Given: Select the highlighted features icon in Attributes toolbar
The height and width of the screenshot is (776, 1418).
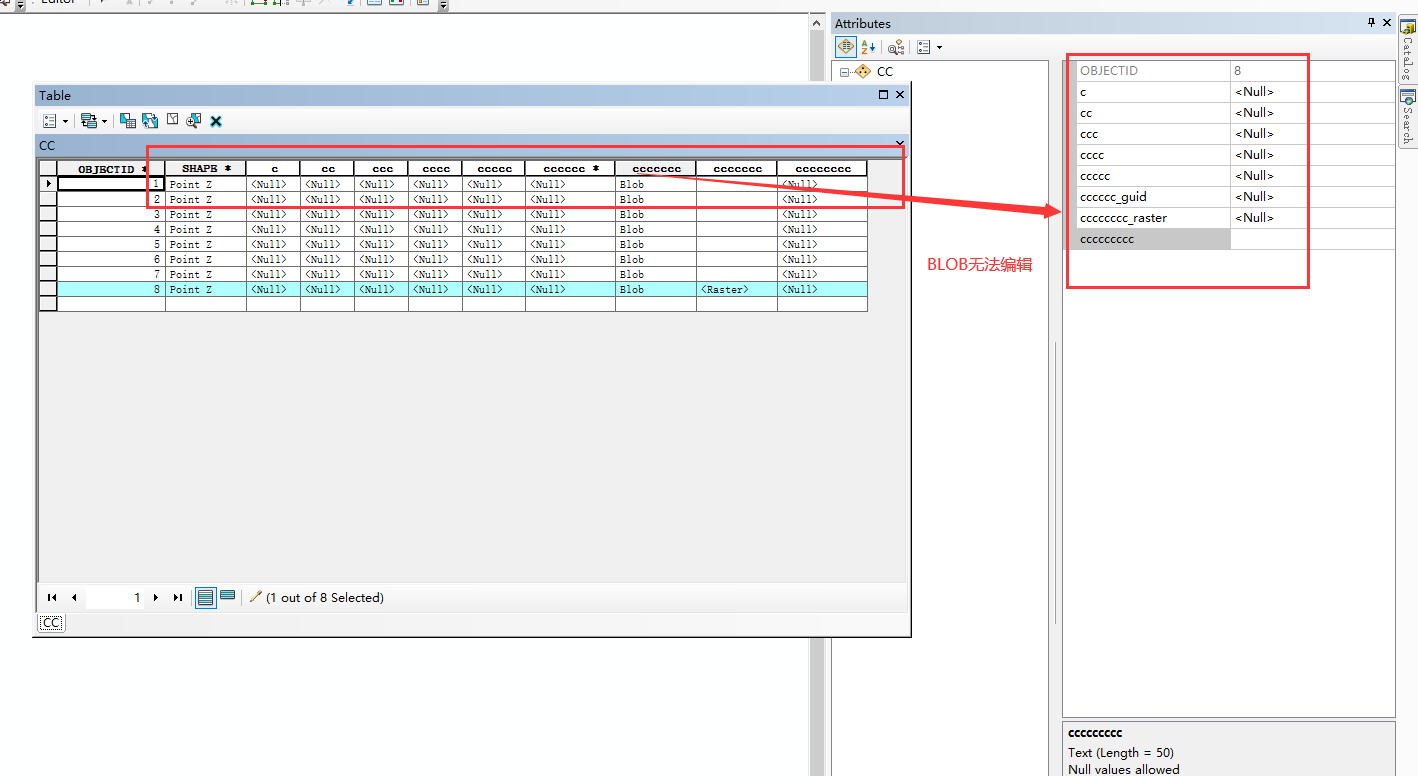Looking at the screenshot, I should [845, 47].
